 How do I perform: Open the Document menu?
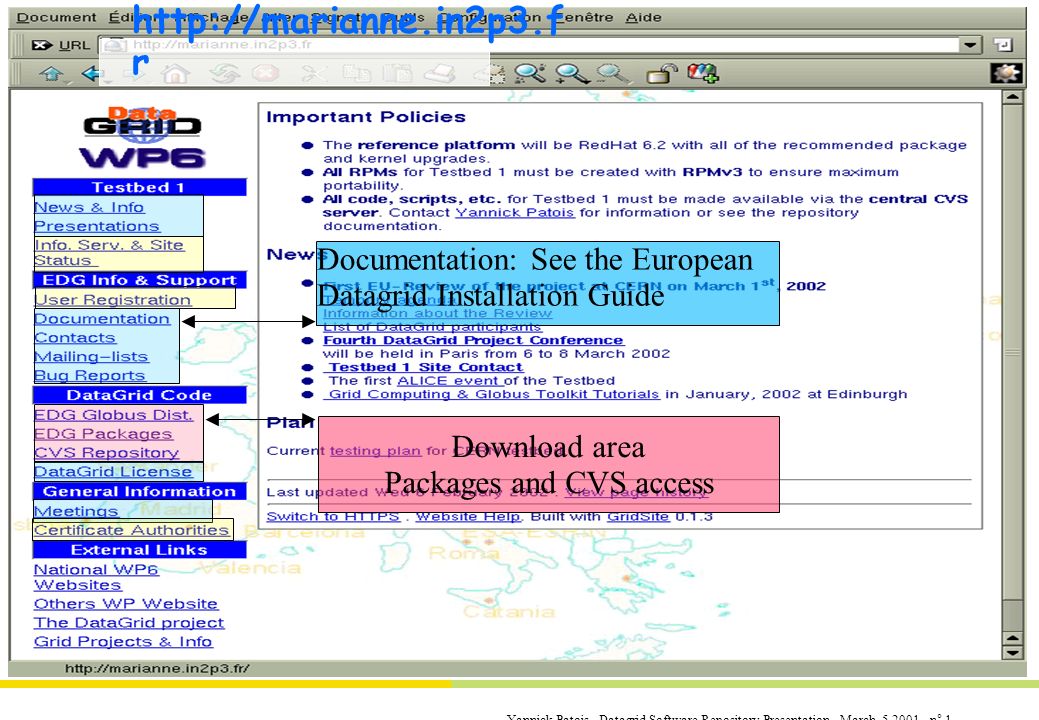[x=56, y=17]
